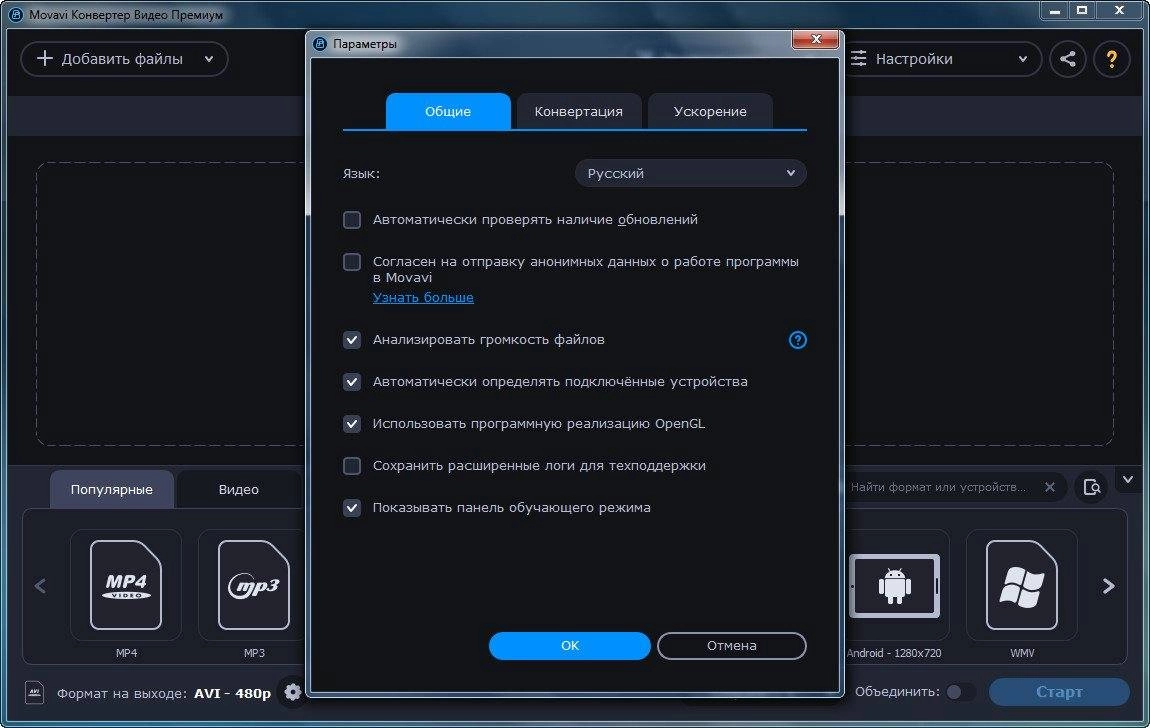
Task: Select the WMV format icon
Action: 1022,585
